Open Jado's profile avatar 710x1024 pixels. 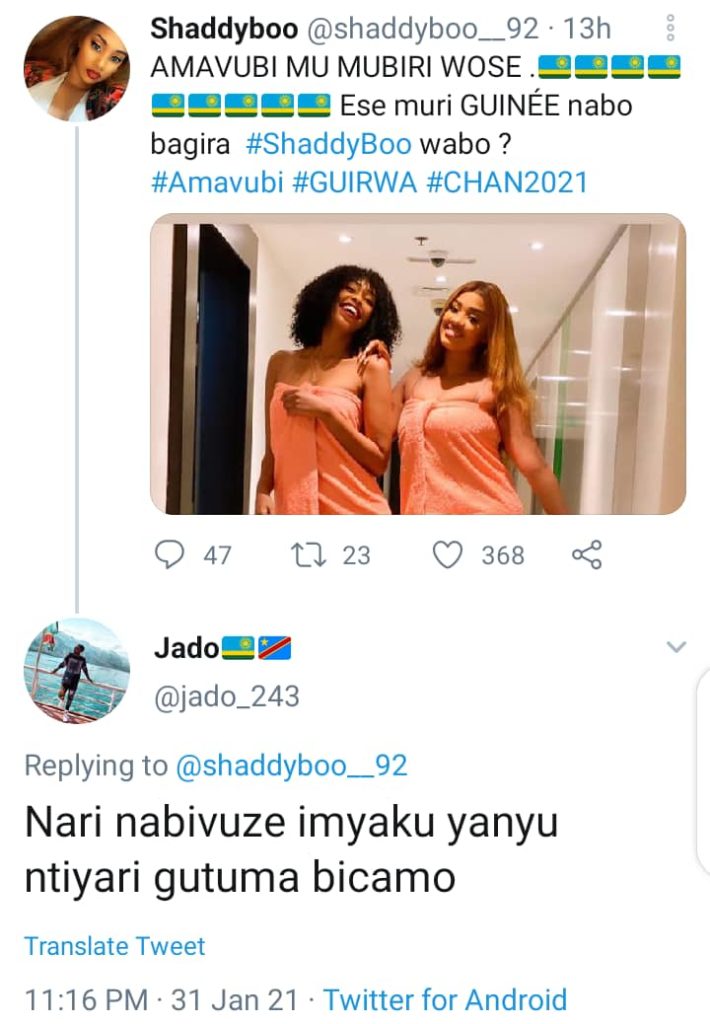tap(76, 671)
